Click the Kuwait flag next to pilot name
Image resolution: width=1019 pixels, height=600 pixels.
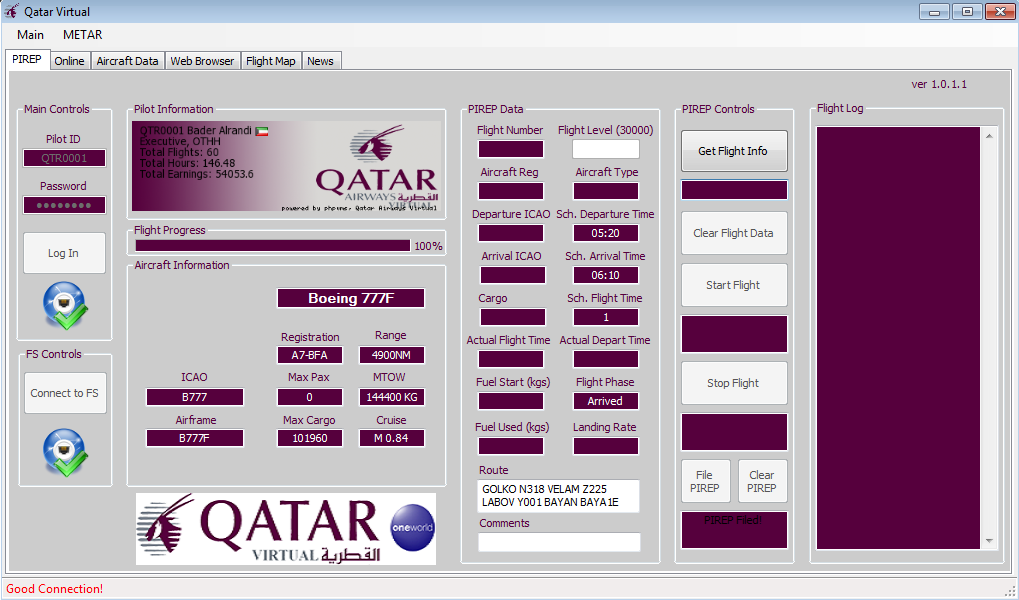[x=262, y=131]
